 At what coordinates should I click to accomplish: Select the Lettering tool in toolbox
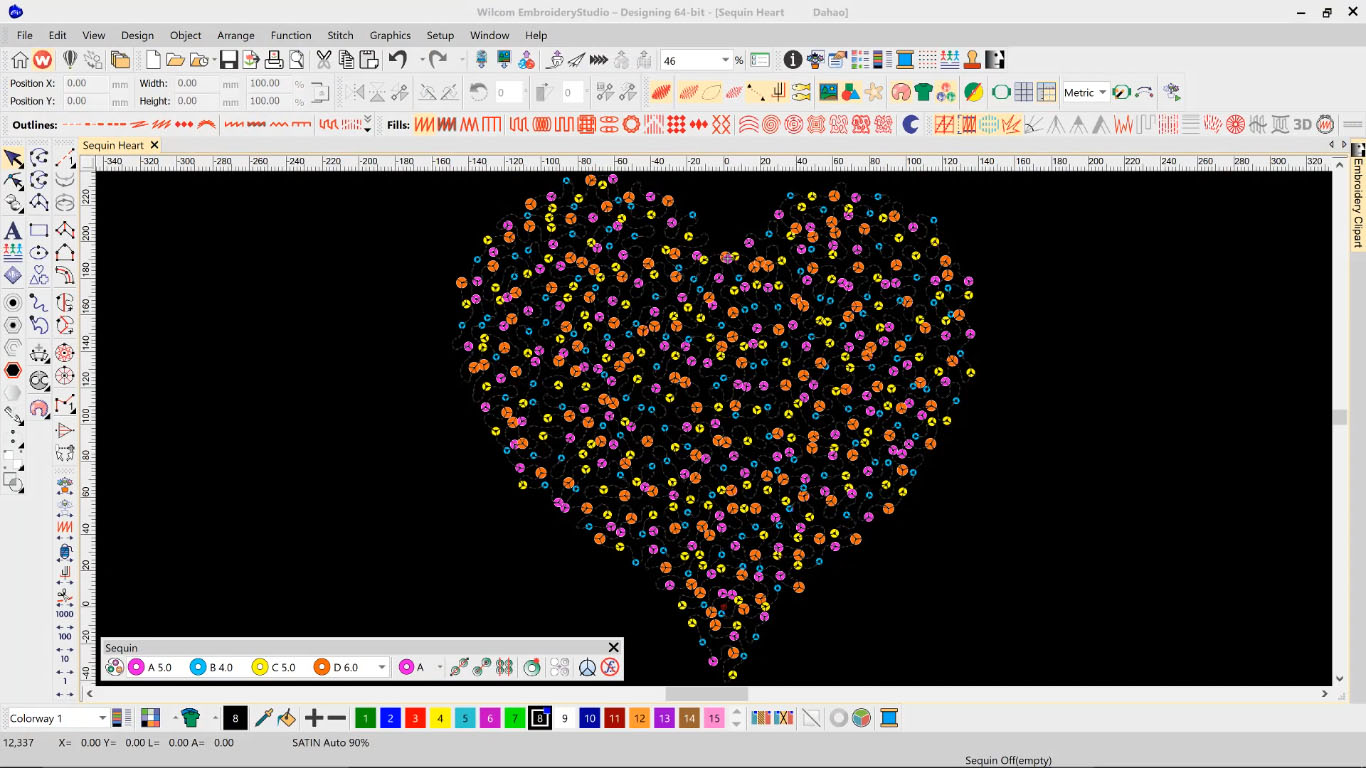tap(13, 231)
